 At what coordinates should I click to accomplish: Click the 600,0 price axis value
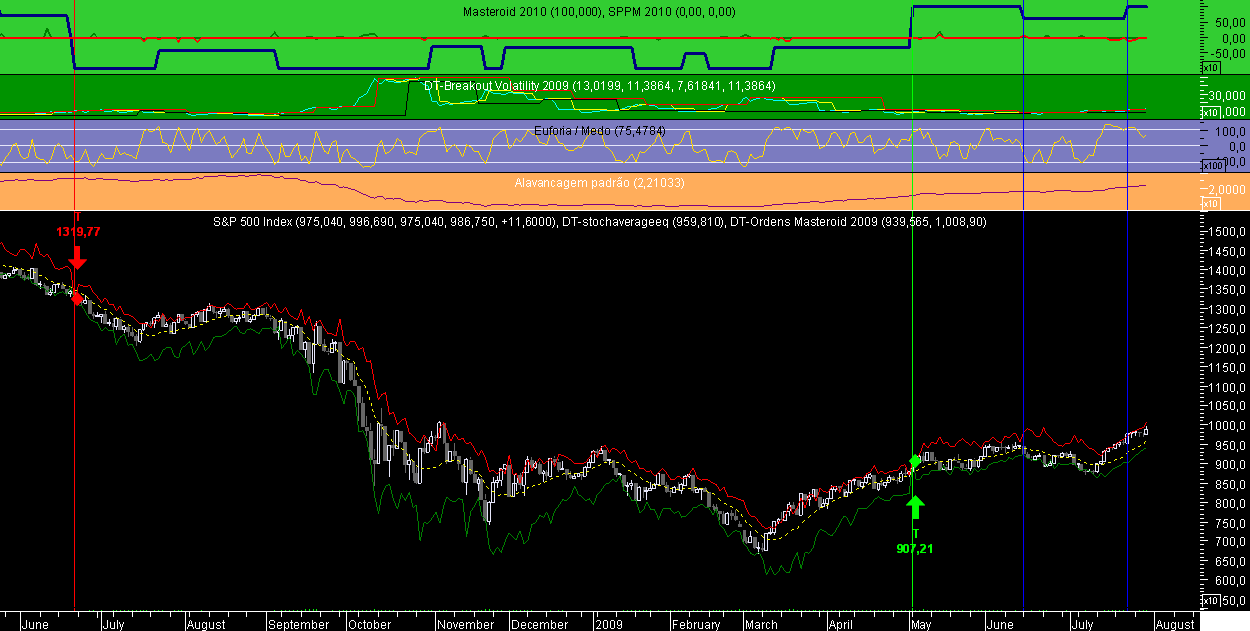tap(1229, 581)
